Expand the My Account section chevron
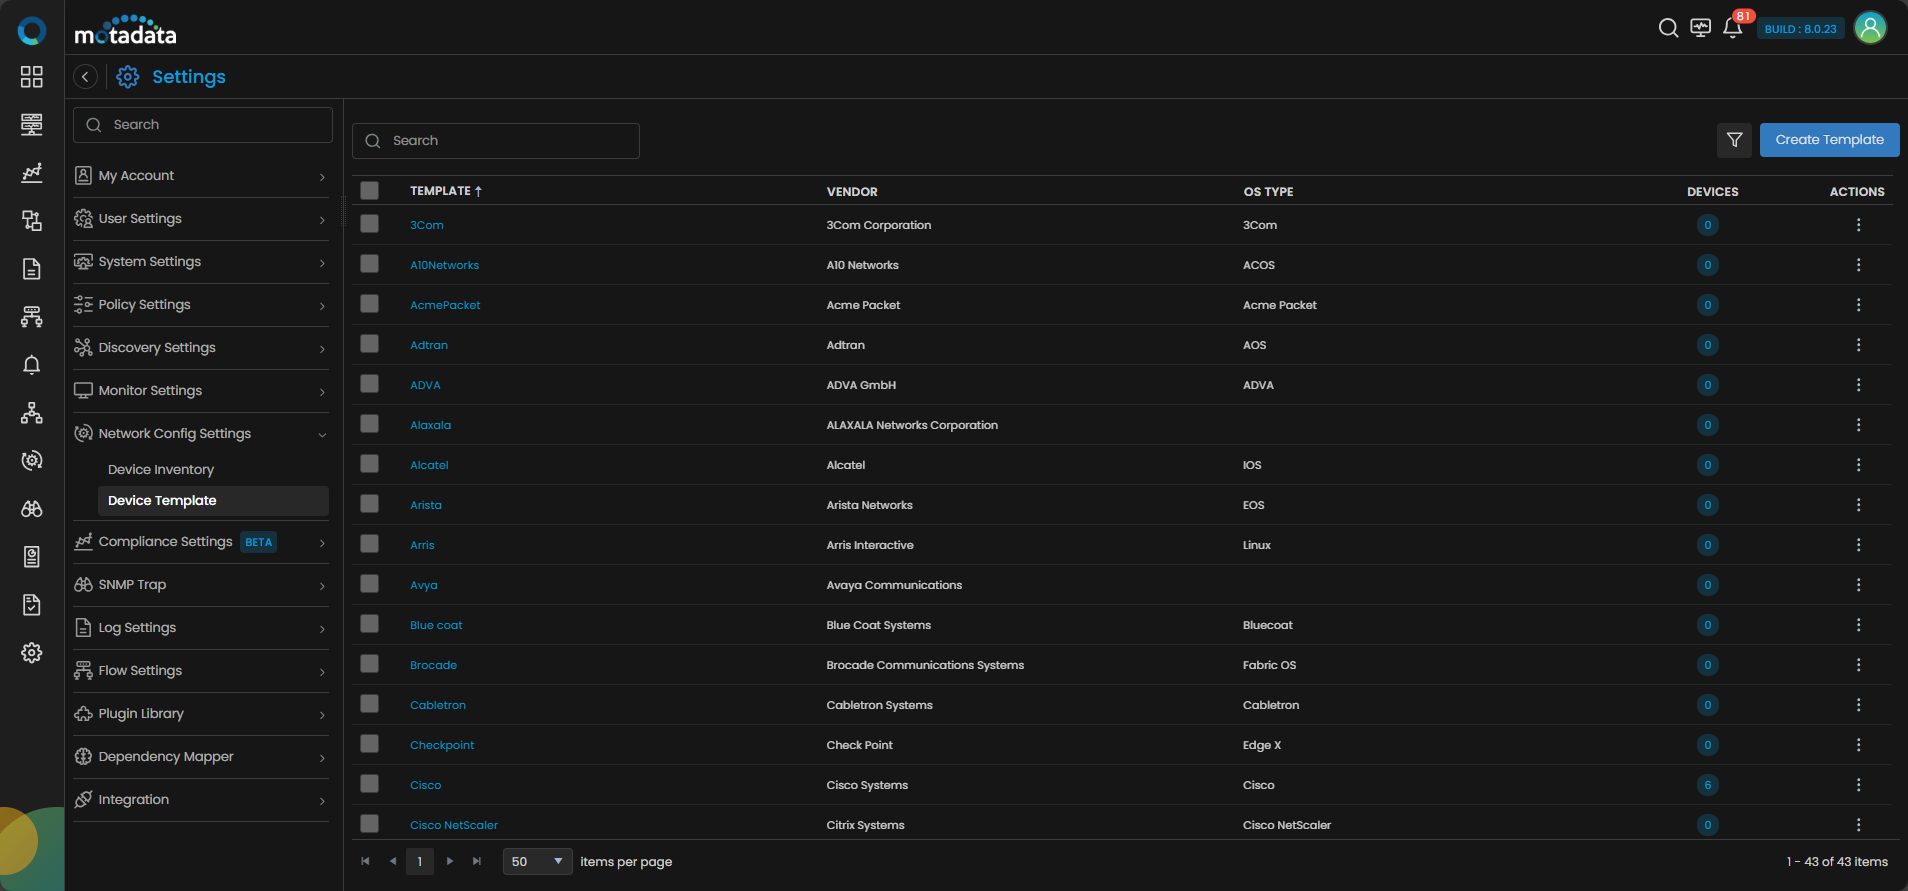The image size is (1908, 891). click(x=322, y=177)
